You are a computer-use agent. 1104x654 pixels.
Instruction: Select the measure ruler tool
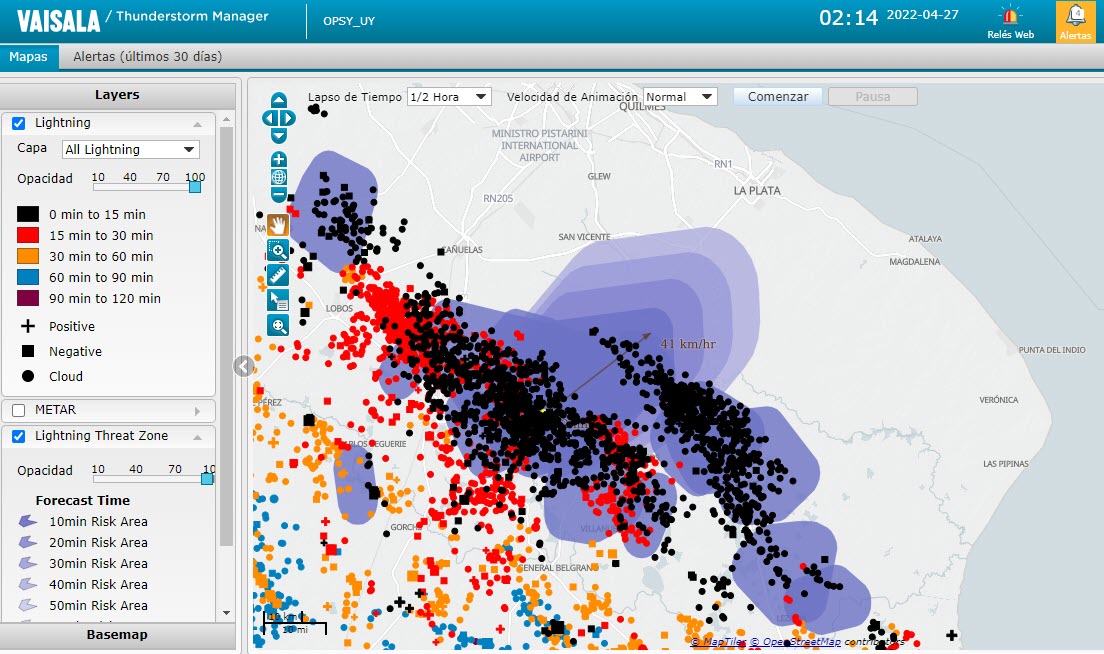(278, 275)
